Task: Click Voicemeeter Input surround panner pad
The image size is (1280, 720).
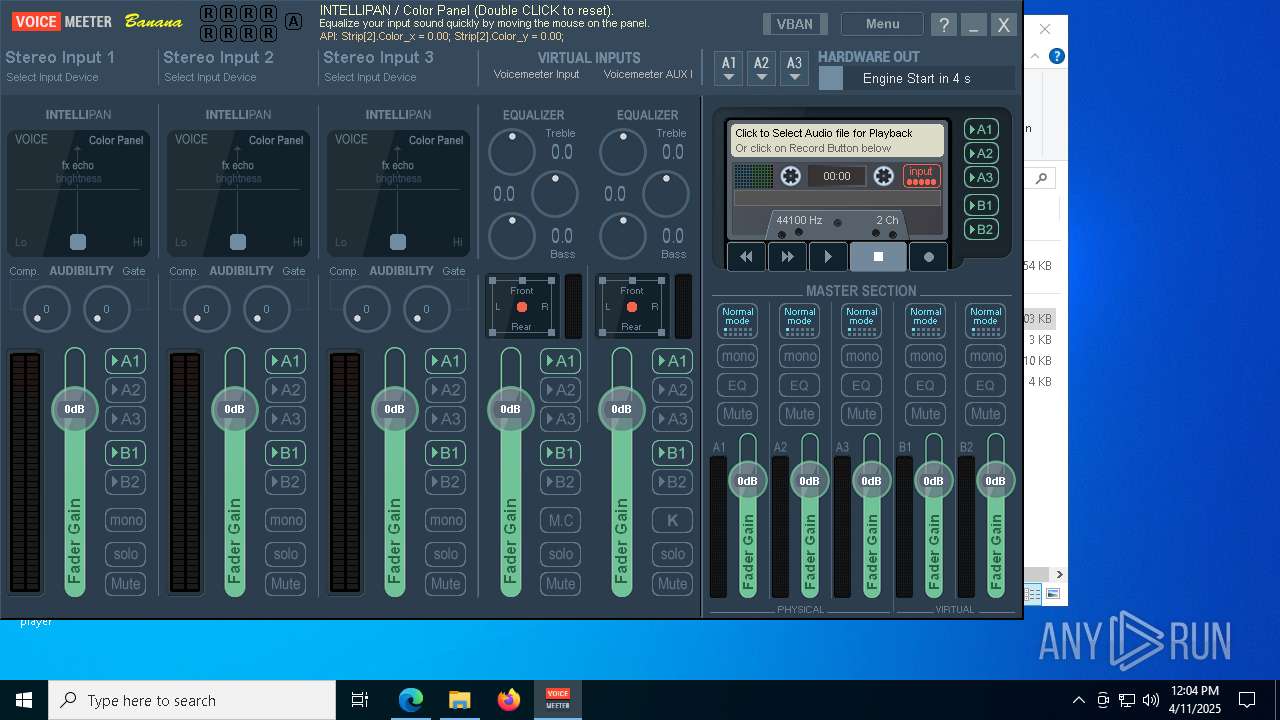Action: [x=522, y=307]
